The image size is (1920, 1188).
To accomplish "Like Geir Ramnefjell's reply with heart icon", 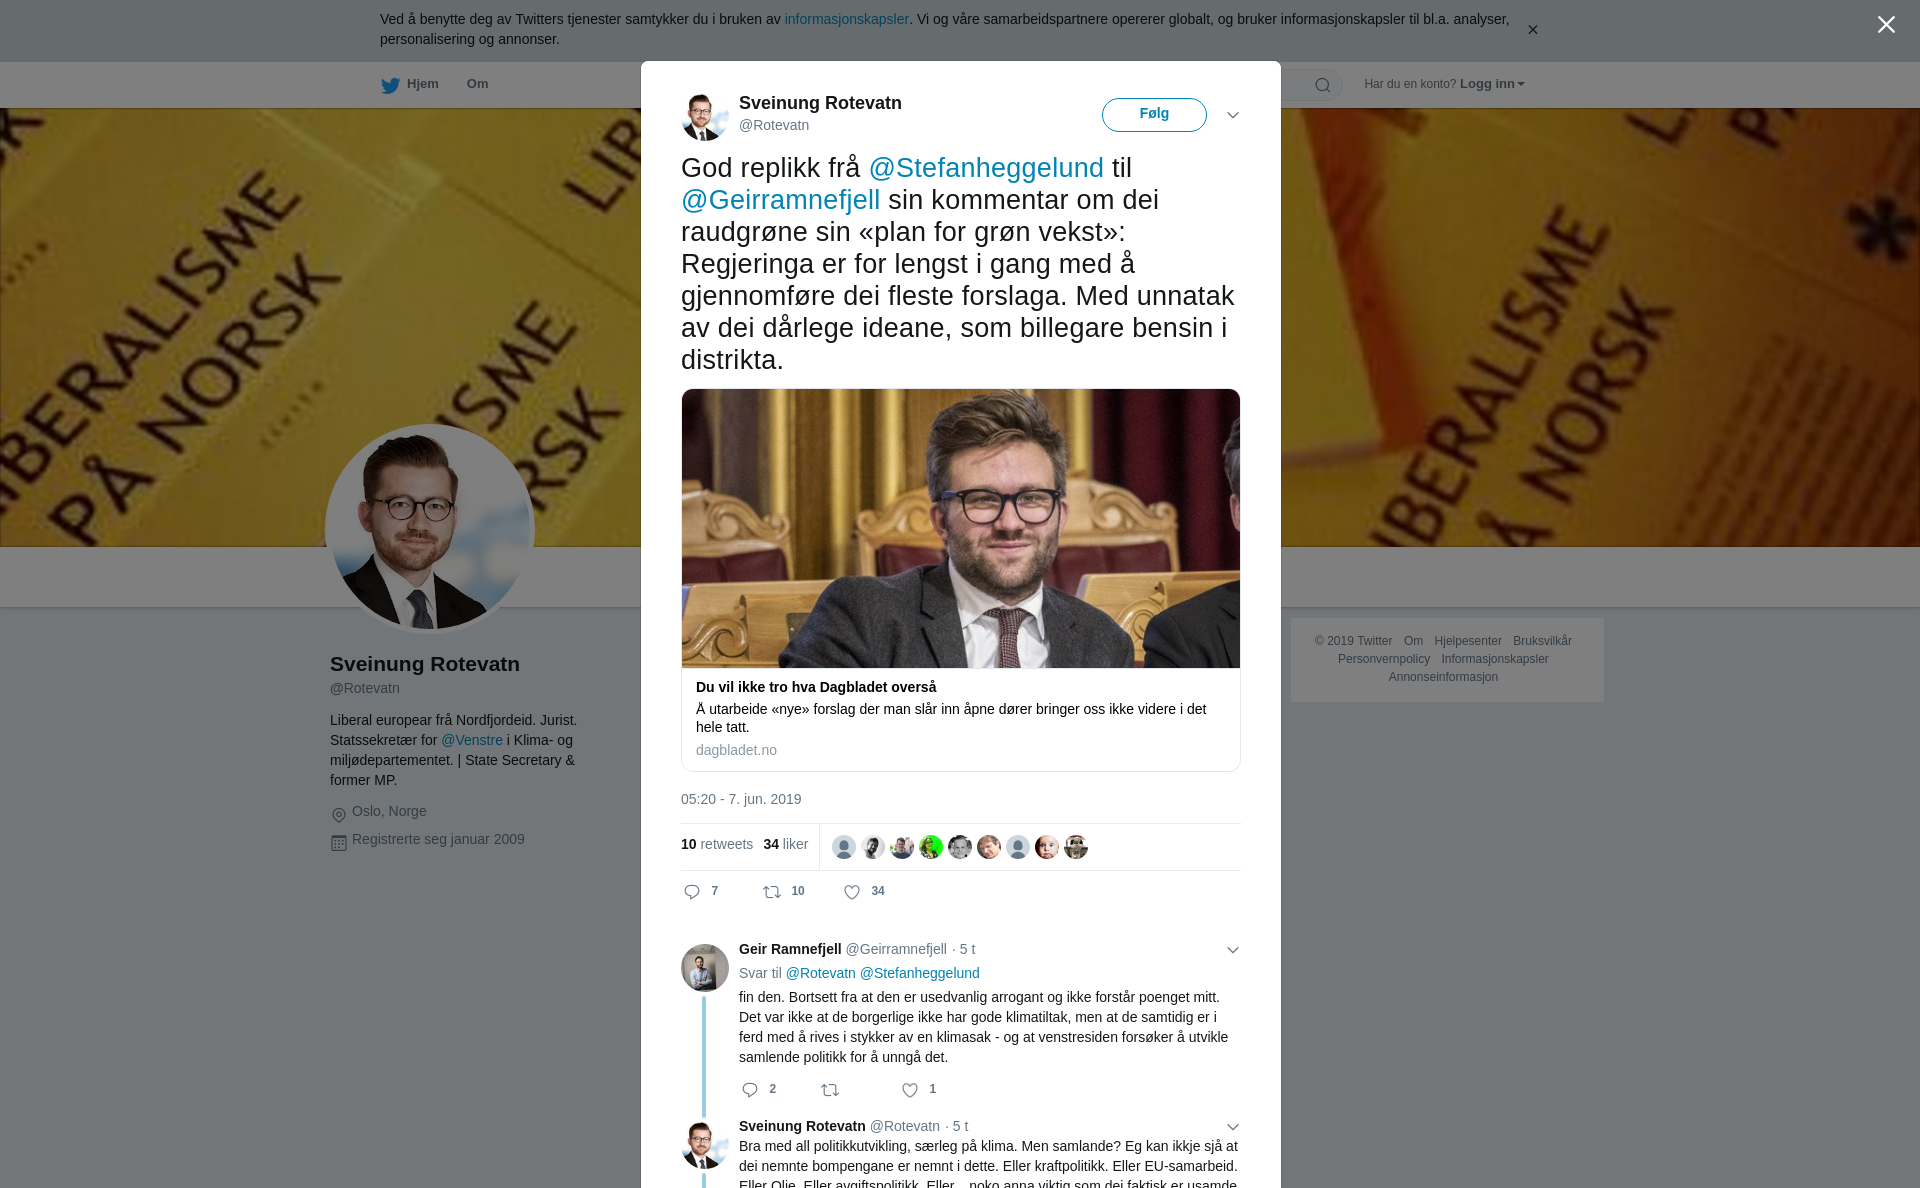I will click(910, 1090).
